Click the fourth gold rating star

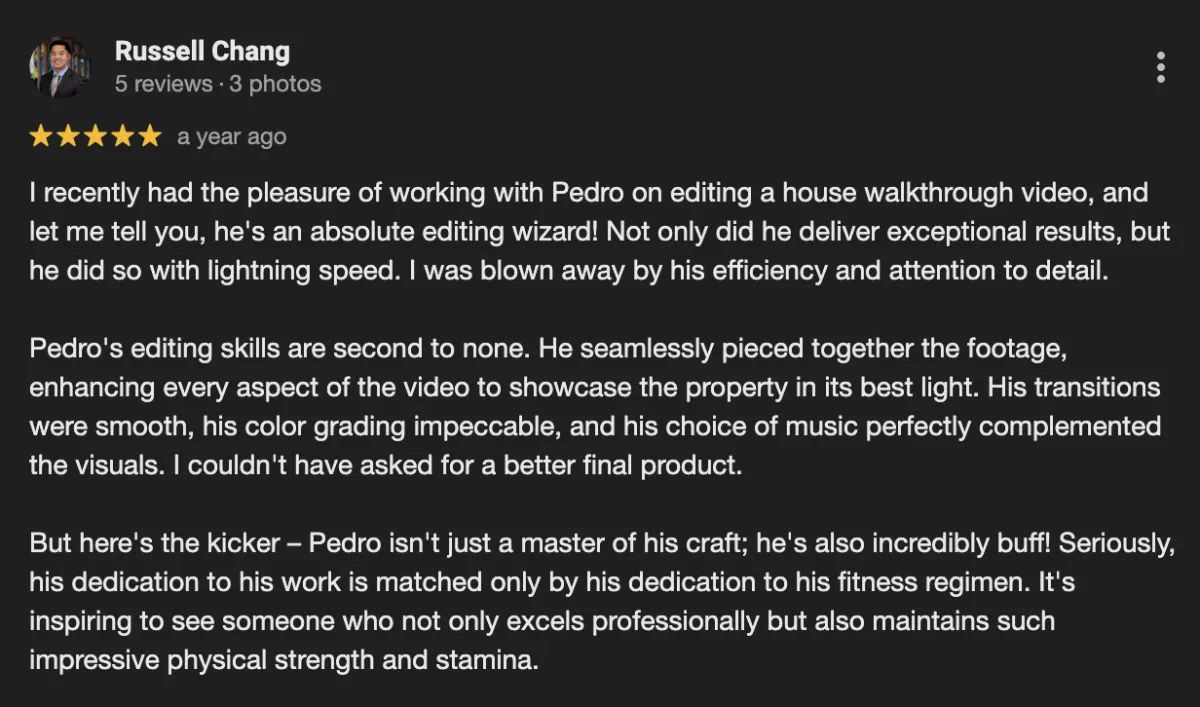click(122, 136)
